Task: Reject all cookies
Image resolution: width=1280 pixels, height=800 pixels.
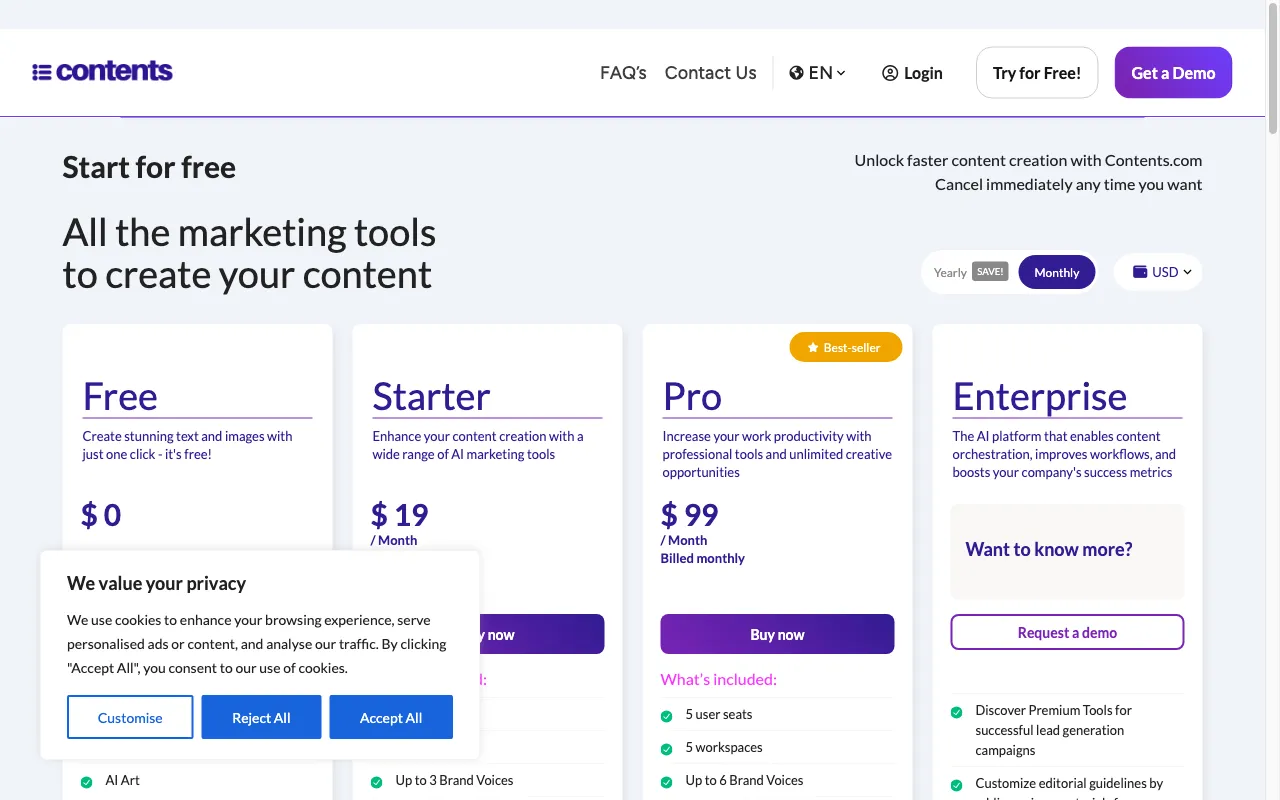Action: [261, 718]
